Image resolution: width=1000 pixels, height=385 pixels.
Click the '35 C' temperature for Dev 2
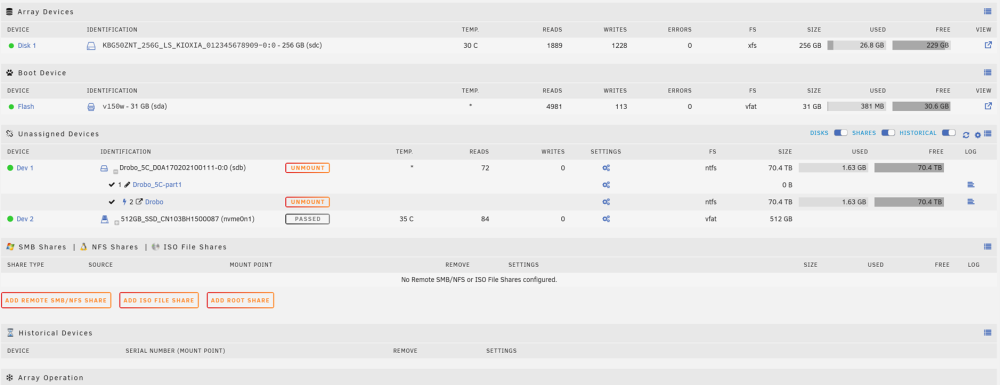406,219
